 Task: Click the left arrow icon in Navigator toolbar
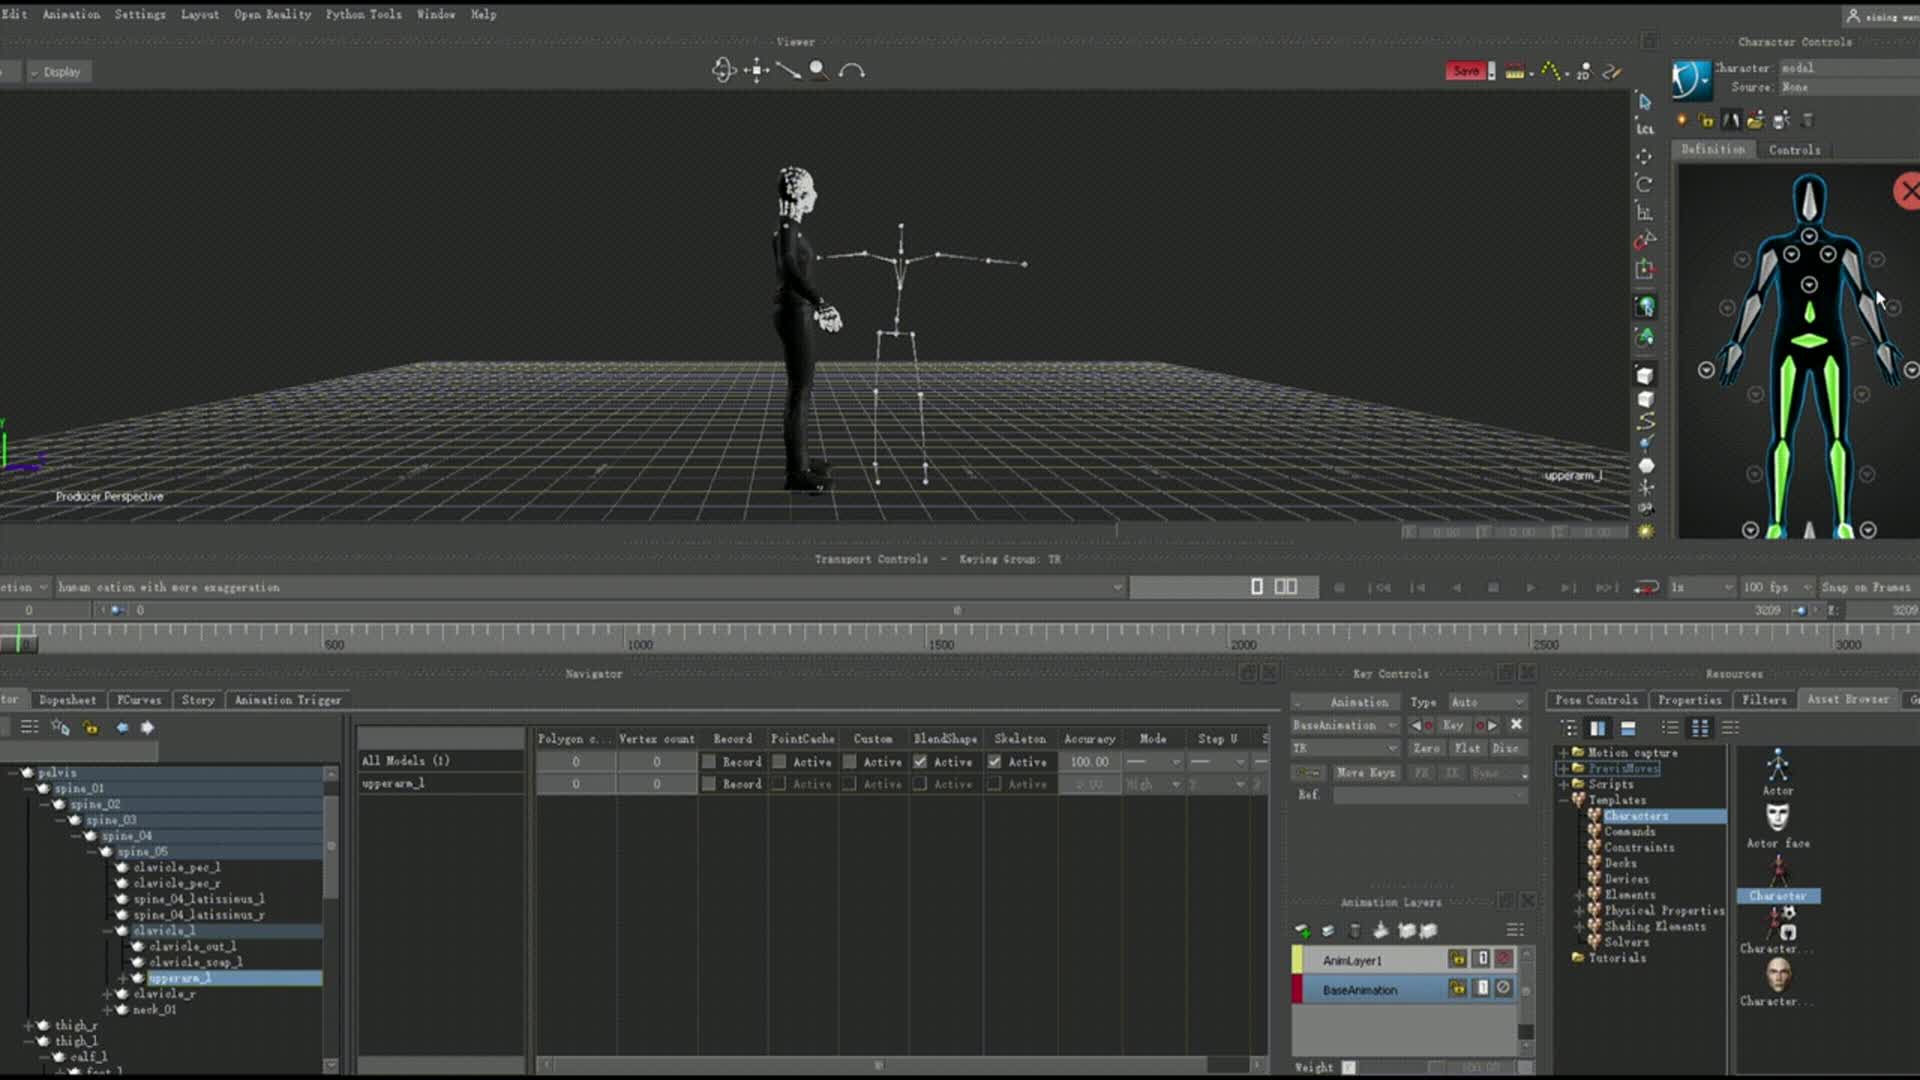point(122,727)
